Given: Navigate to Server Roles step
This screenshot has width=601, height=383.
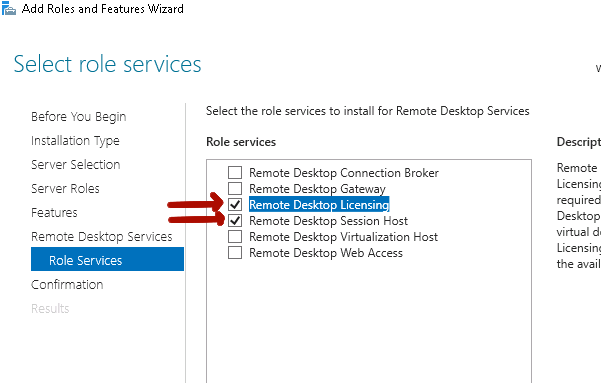Looking at the screenshot, I should click(x=65, y=189).
